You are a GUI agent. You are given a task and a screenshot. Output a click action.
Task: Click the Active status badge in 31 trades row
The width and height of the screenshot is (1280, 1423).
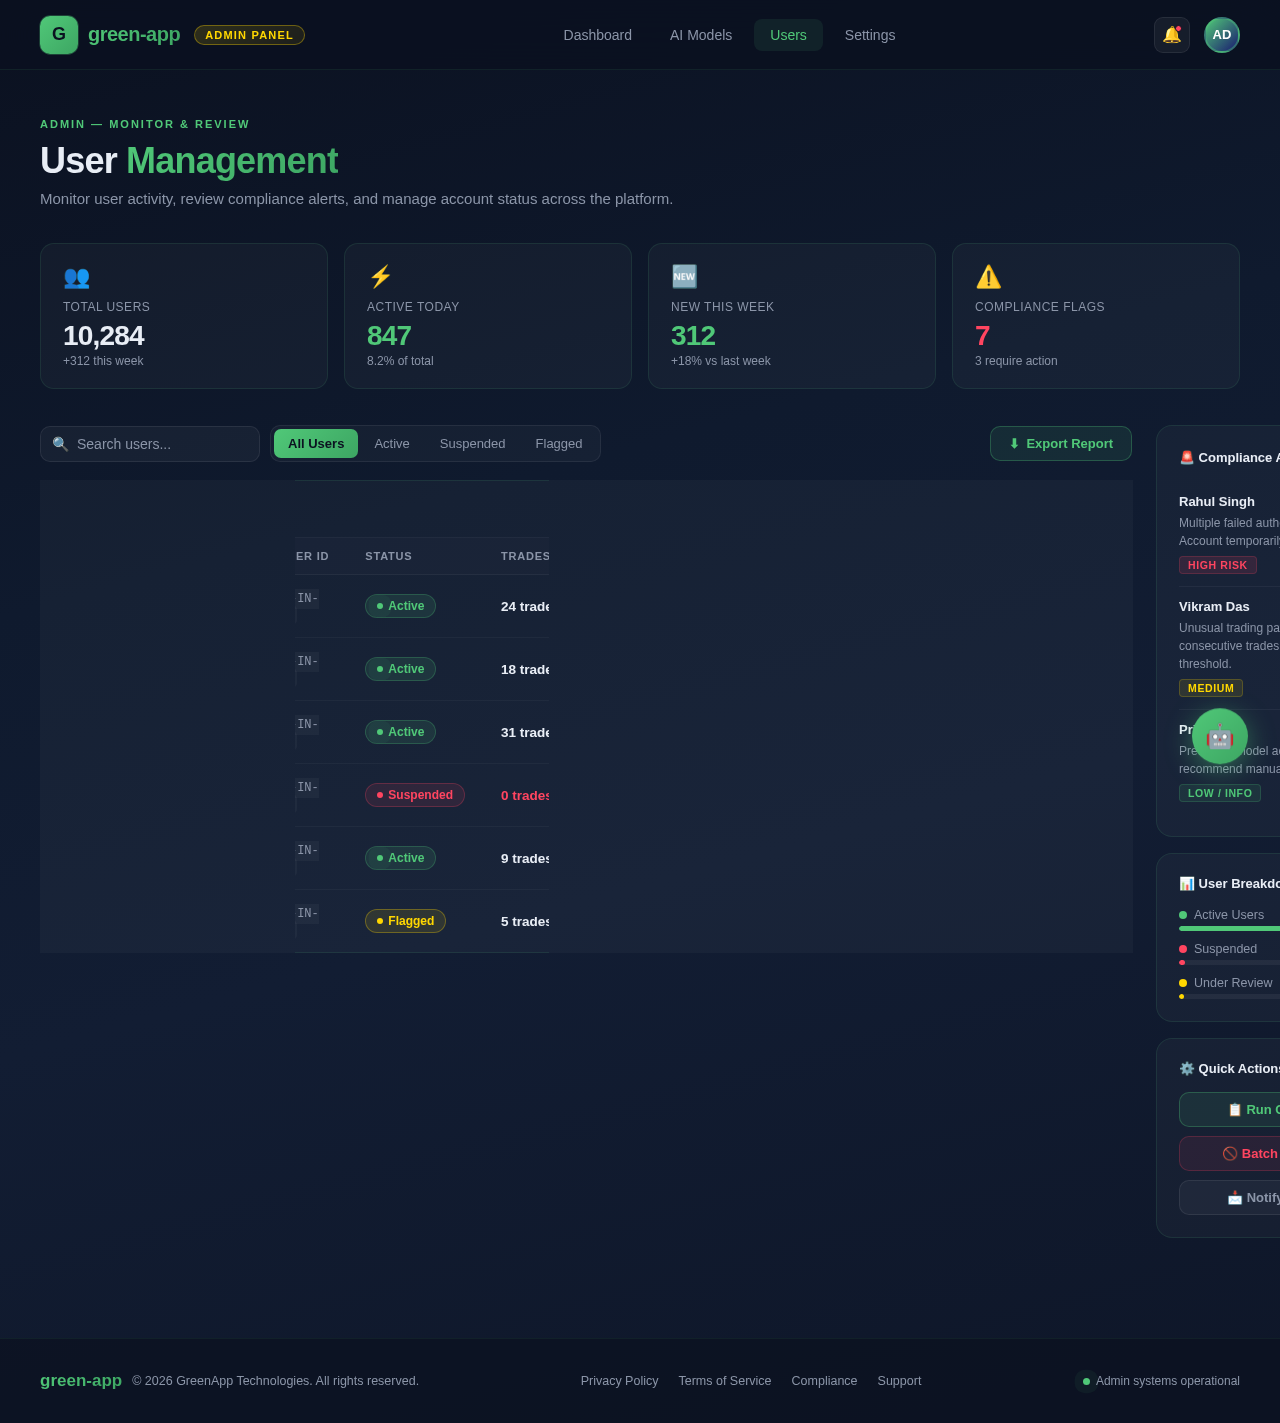click(x=400, y=732)
